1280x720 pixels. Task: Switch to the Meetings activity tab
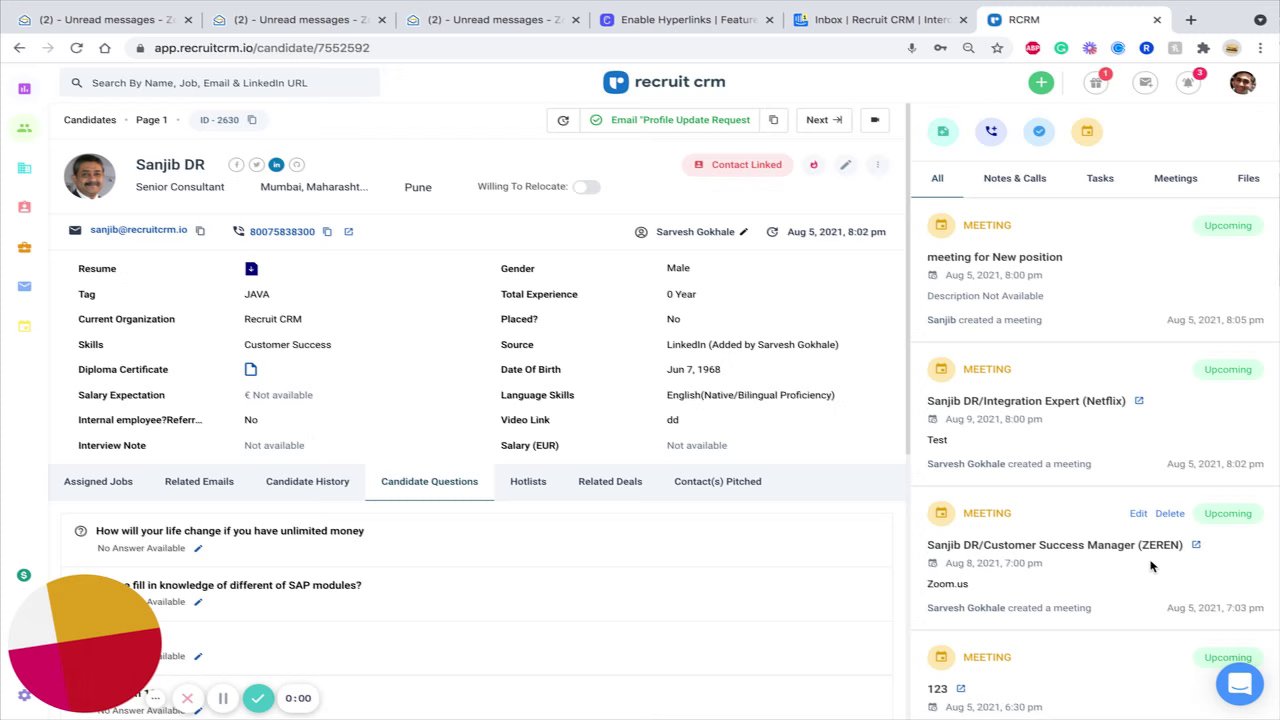(x=1176, y=178)
